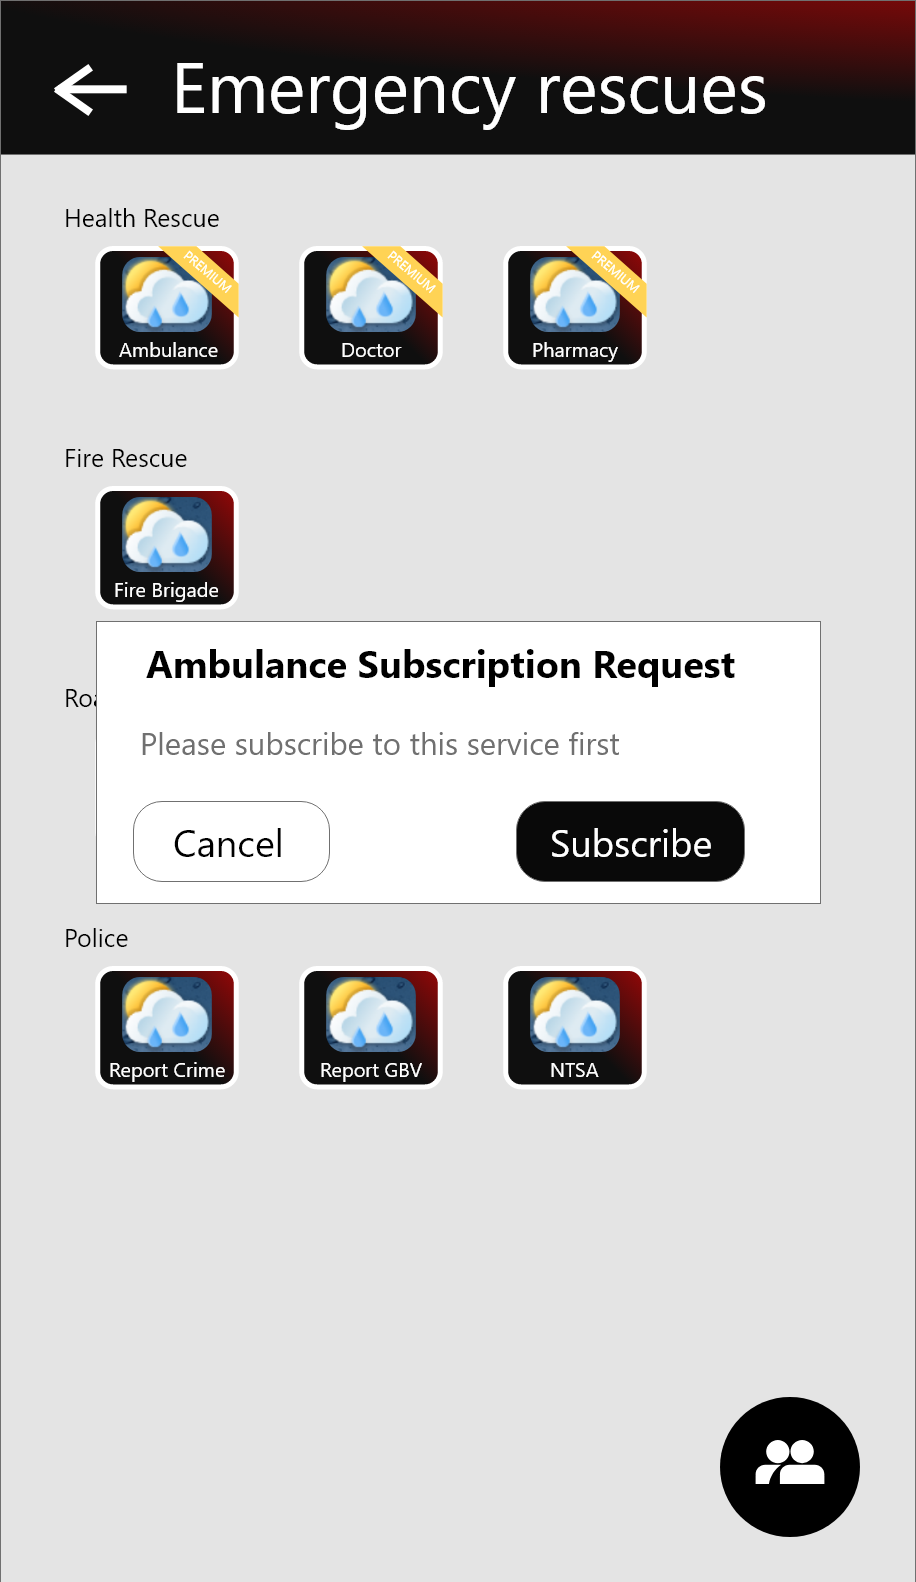Select the Pharmacy service tile
Viewport: 916px width, 1582px height.
pyautogui.click(x=575, y=308)
